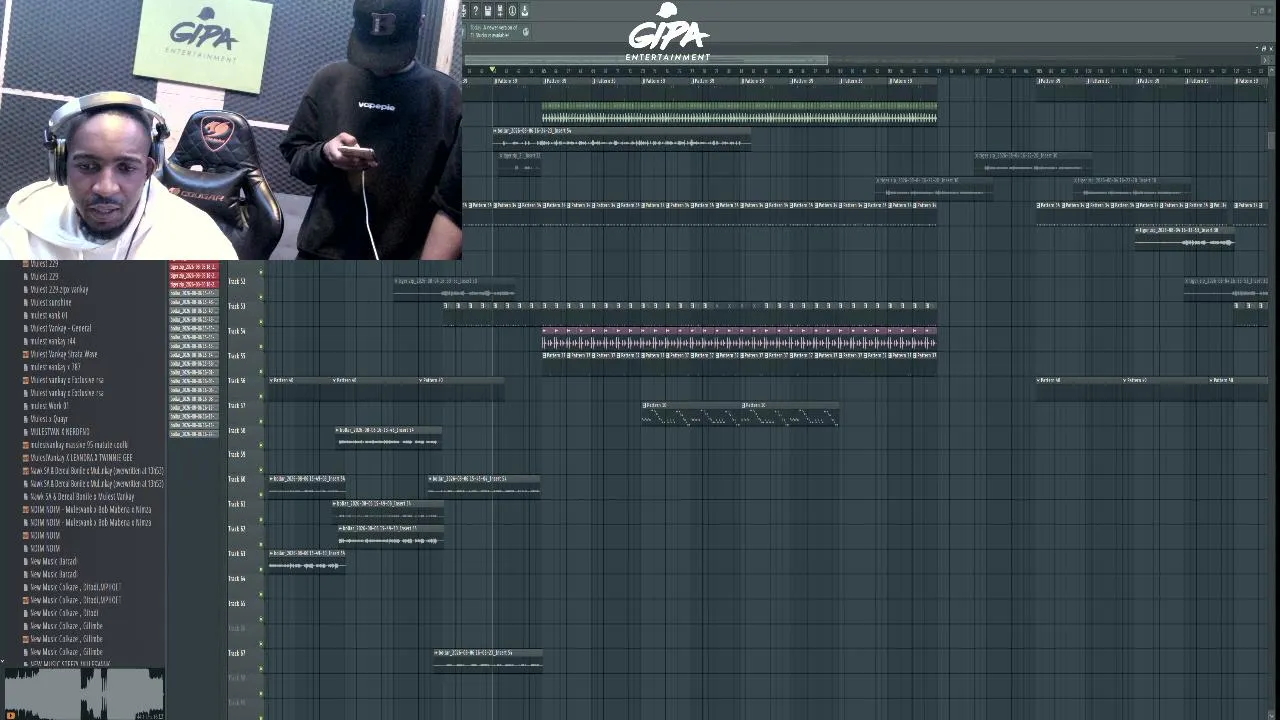Click the waveform of Track 58 audio clip
The width and height of the screenshot is (1280, 720).
[388, 442]
